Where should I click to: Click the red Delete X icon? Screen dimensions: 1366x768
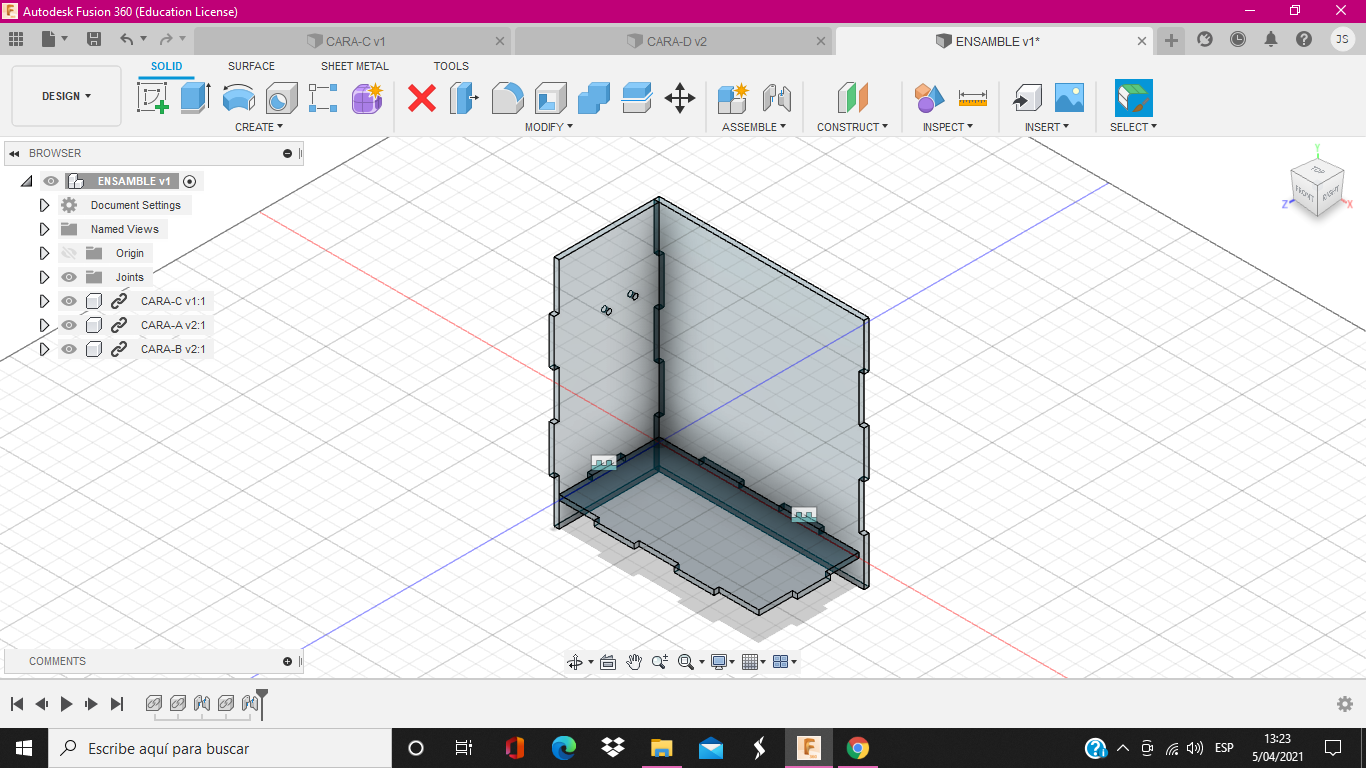pyautogui.click(x=422, y=98)
